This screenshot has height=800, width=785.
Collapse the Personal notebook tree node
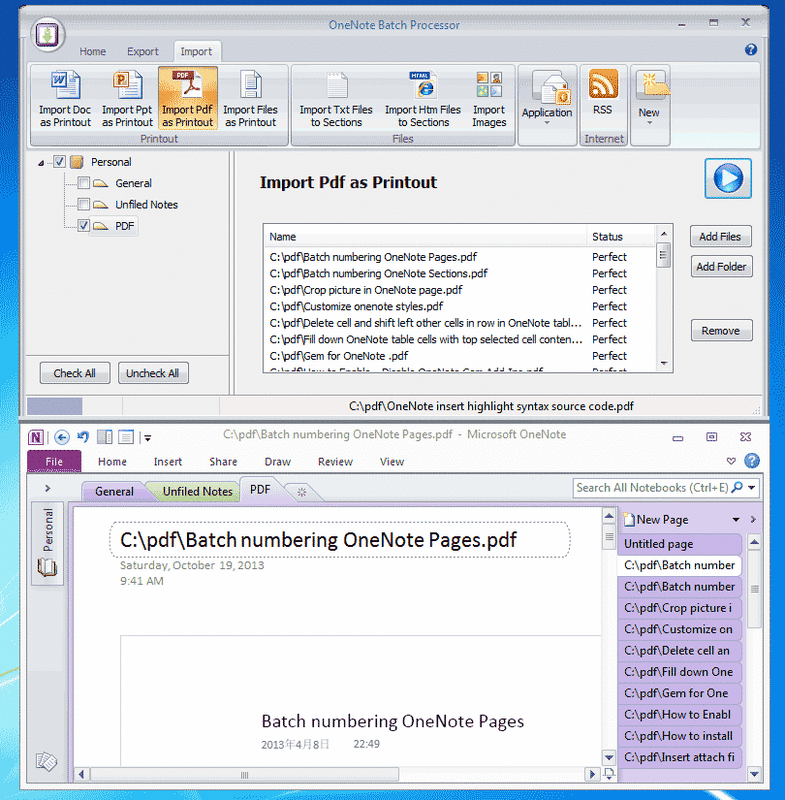click(x=41, y=163)
